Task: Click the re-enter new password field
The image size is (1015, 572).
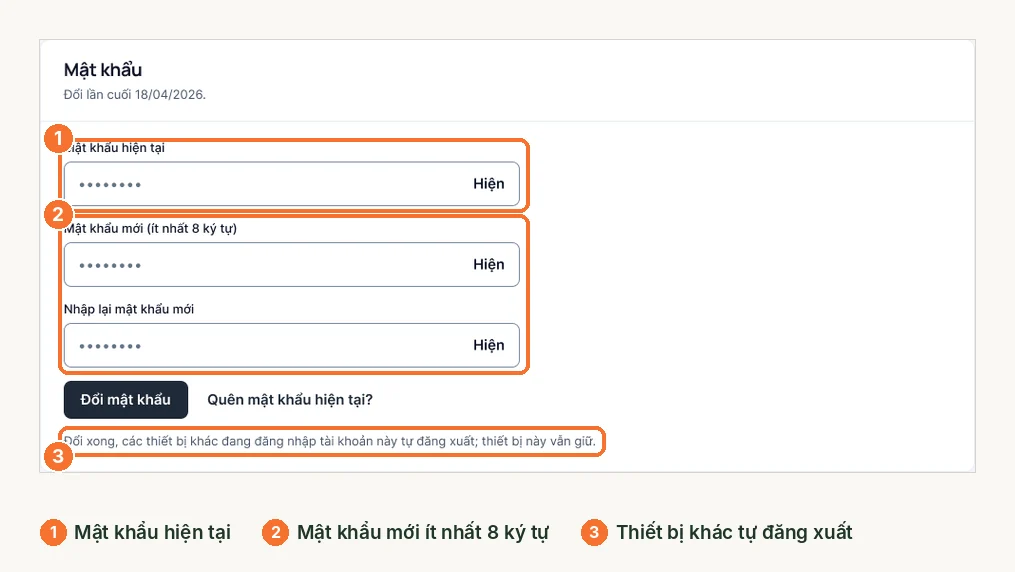Action: [291, 346]
